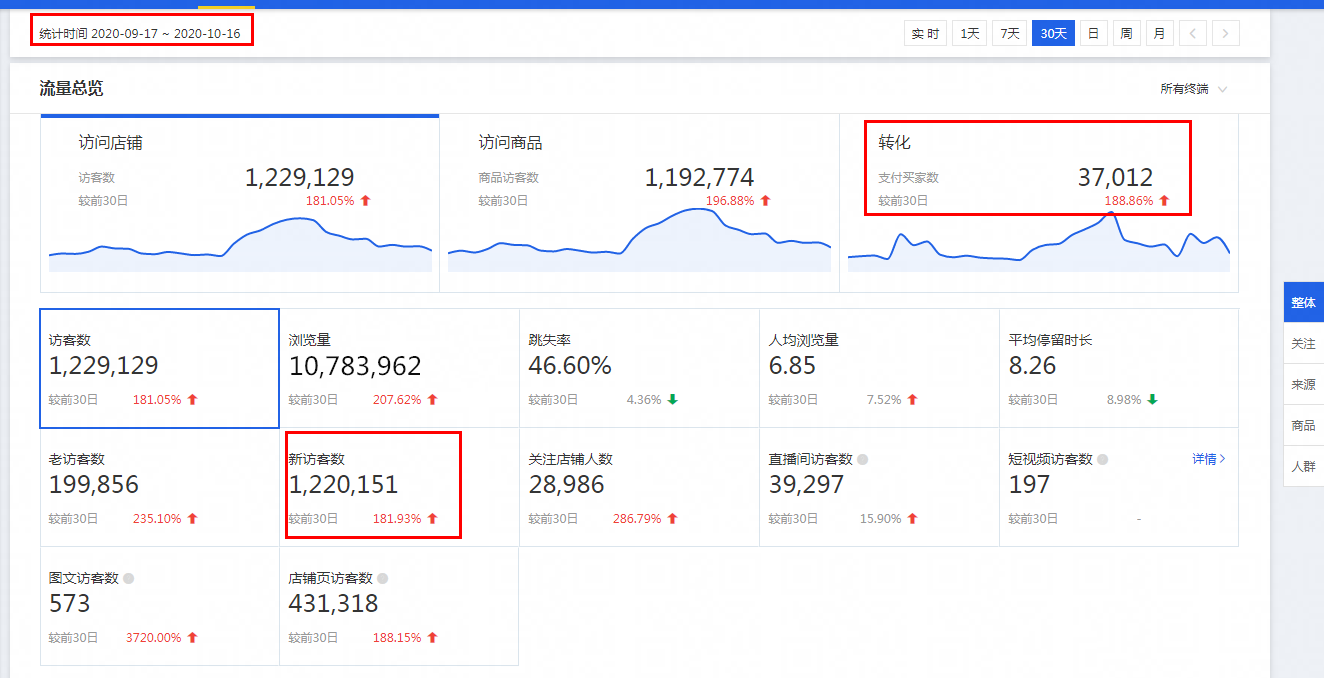Click info icon beside 店铺页访客数
1324x678 pixels.
coord(382,578)
